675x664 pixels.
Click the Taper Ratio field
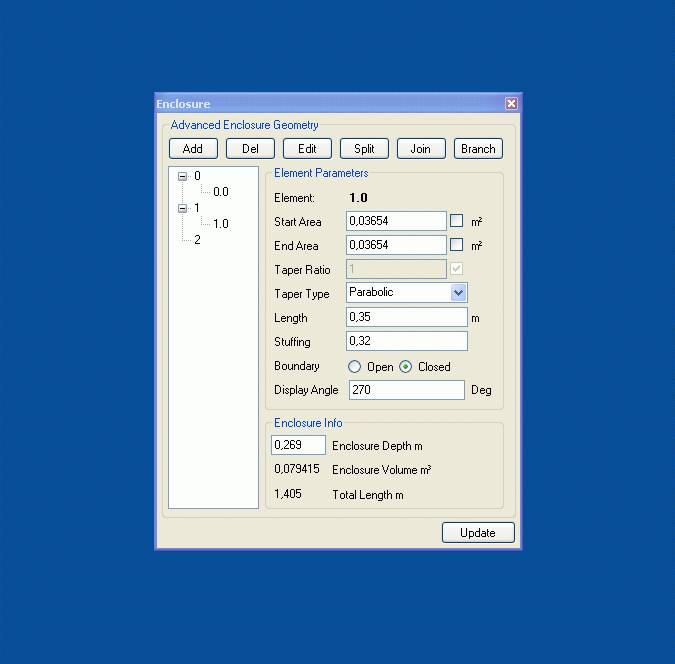[x=396, y=269]
